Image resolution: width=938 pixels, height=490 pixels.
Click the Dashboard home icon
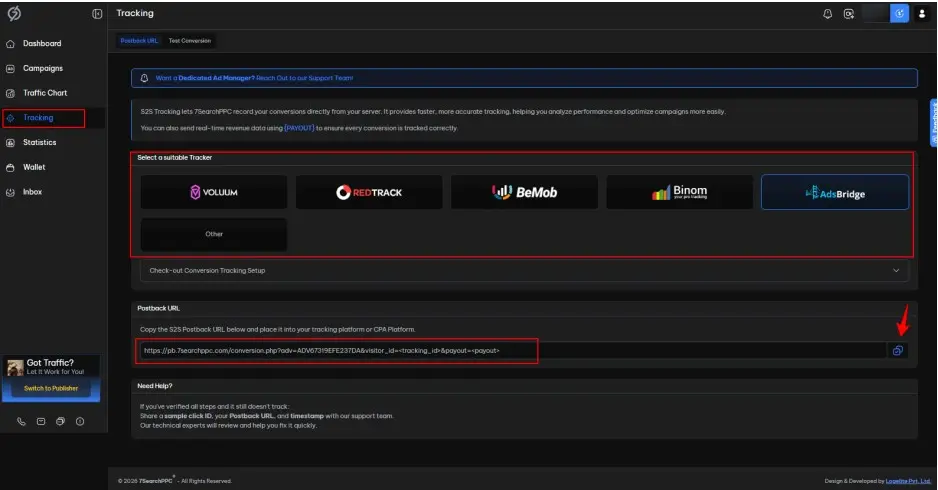(x=10, y=44)
